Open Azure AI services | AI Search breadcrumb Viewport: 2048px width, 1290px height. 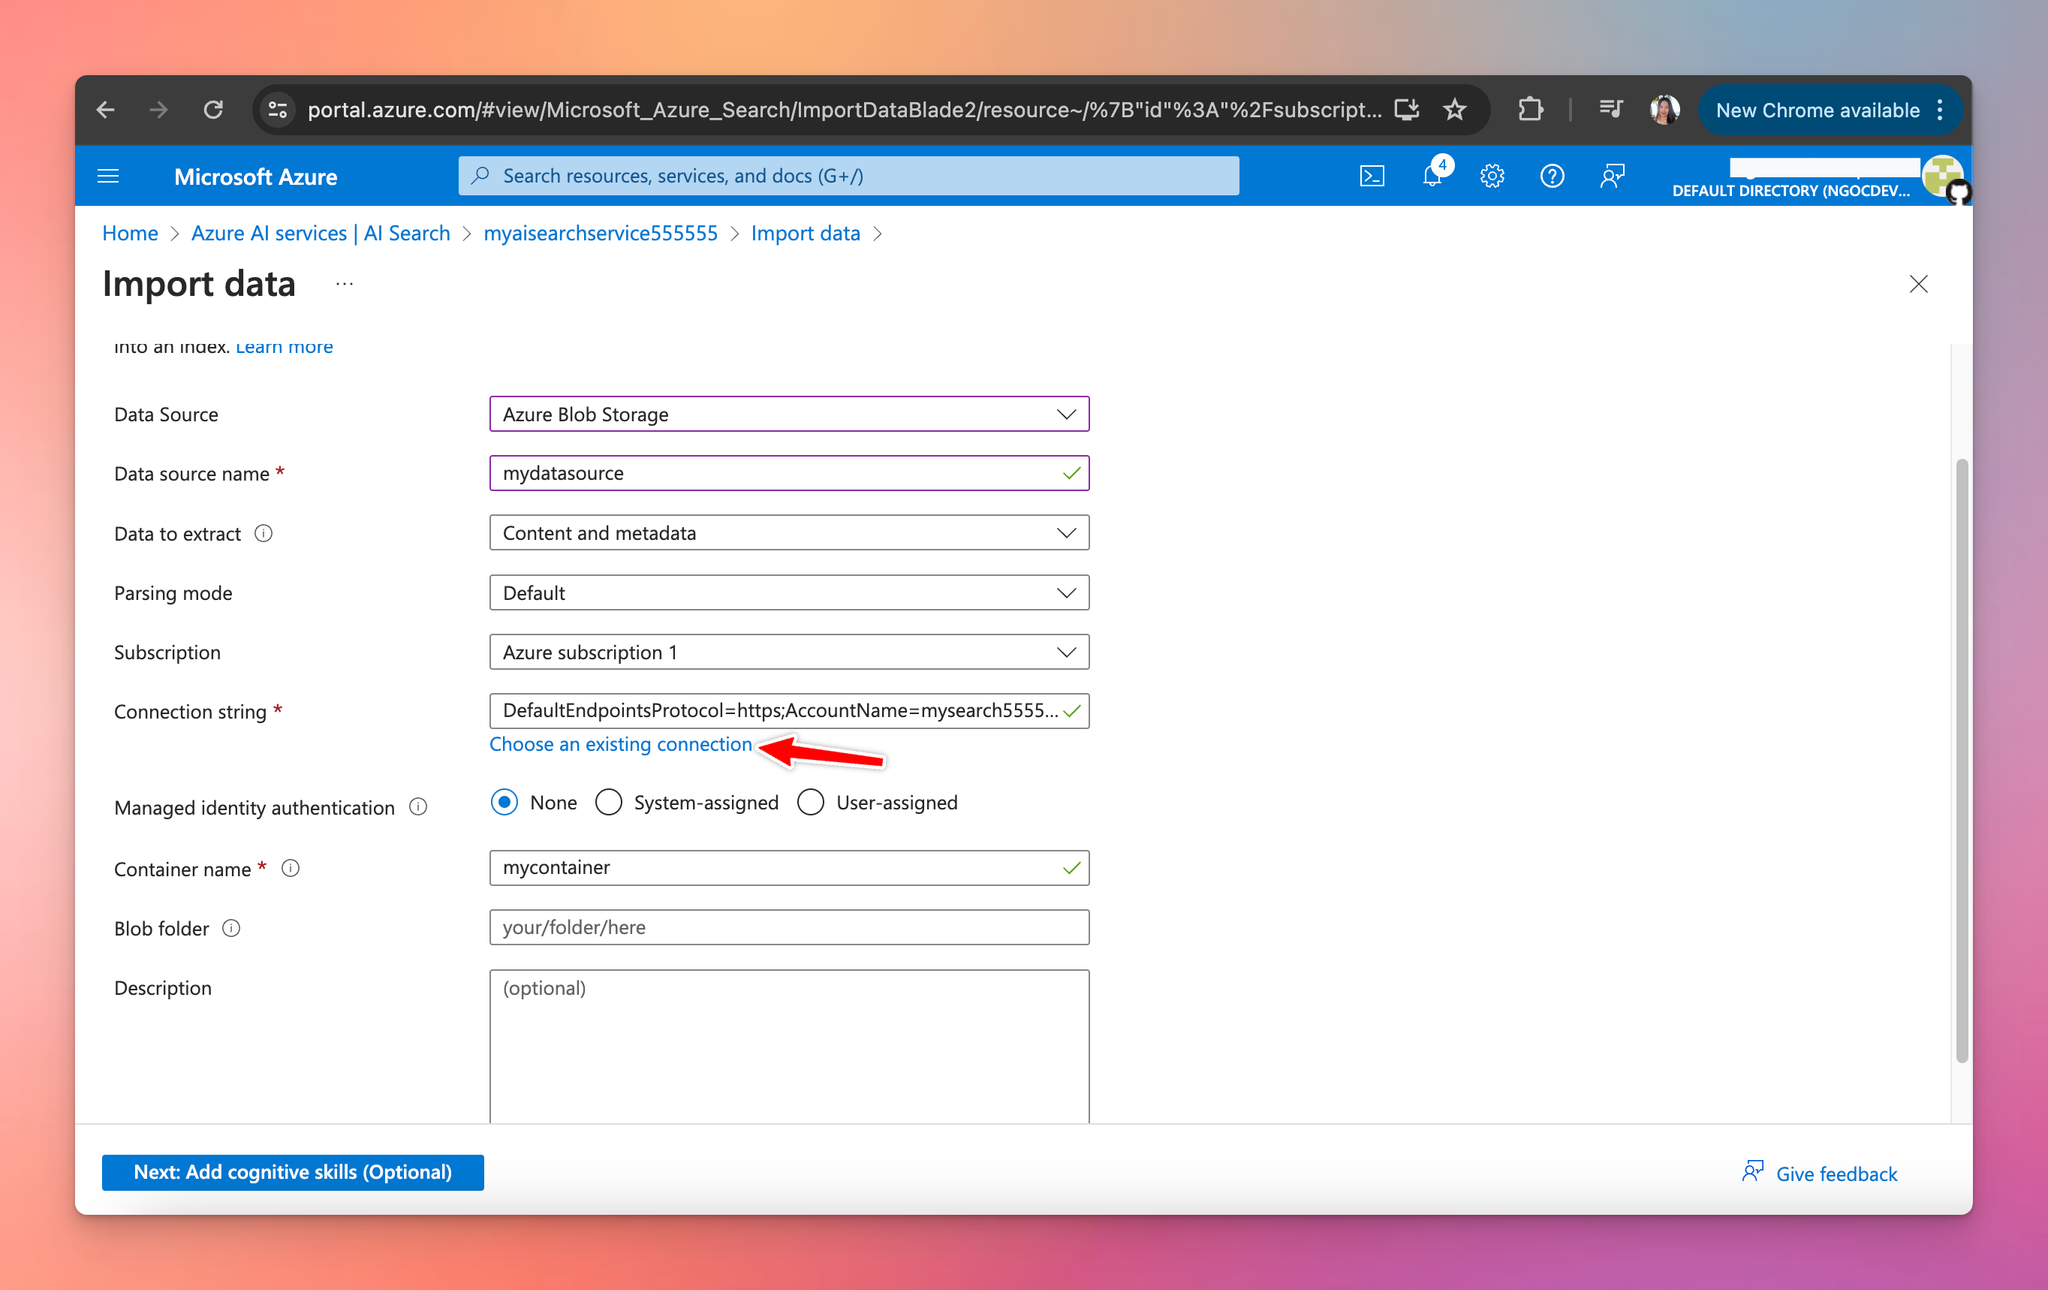[x=320, y=233]
